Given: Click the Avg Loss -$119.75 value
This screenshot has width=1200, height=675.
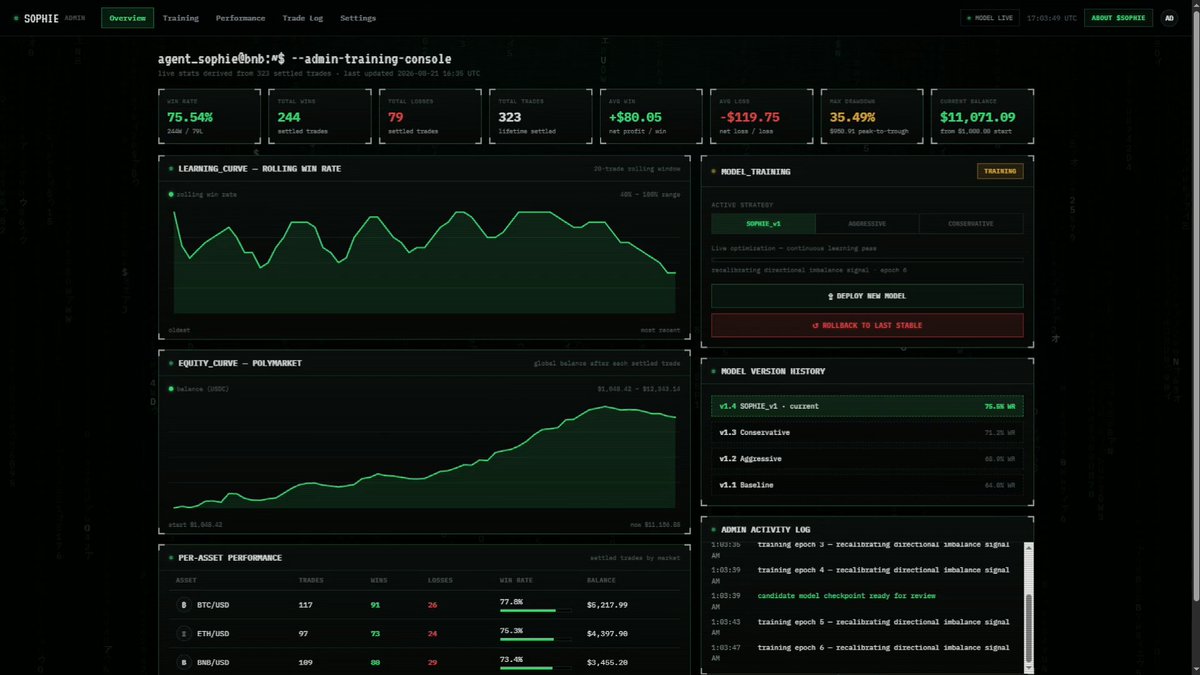Looking at the screenshot, I should (748, 117).
